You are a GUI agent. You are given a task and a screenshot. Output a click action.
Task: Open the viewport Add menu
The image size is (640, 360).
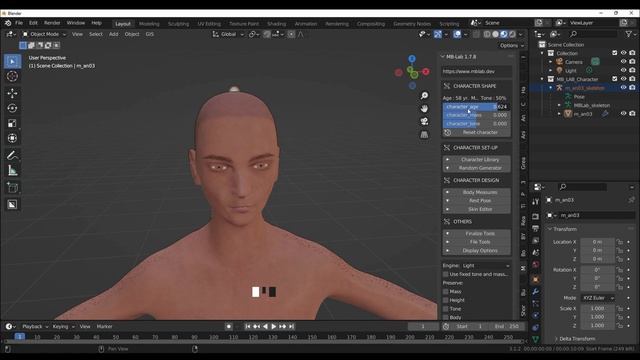[113, 34]
